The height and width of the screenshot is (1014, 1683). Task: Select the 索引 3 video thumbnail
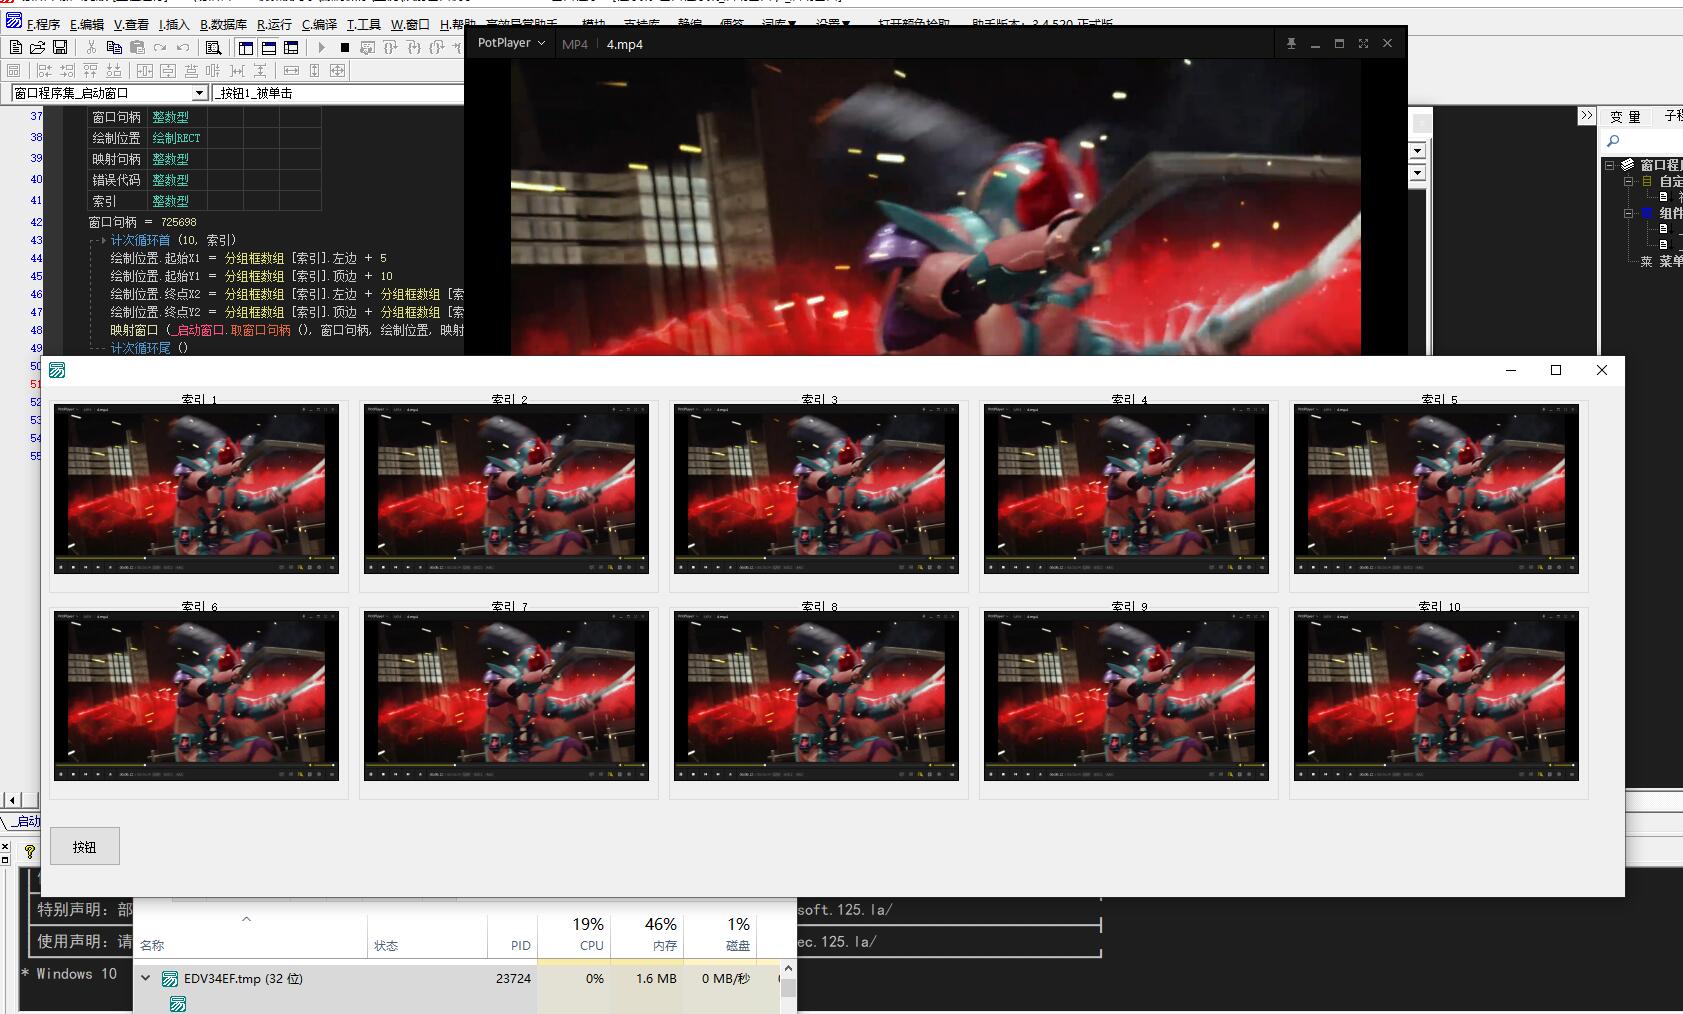point(816,488)
